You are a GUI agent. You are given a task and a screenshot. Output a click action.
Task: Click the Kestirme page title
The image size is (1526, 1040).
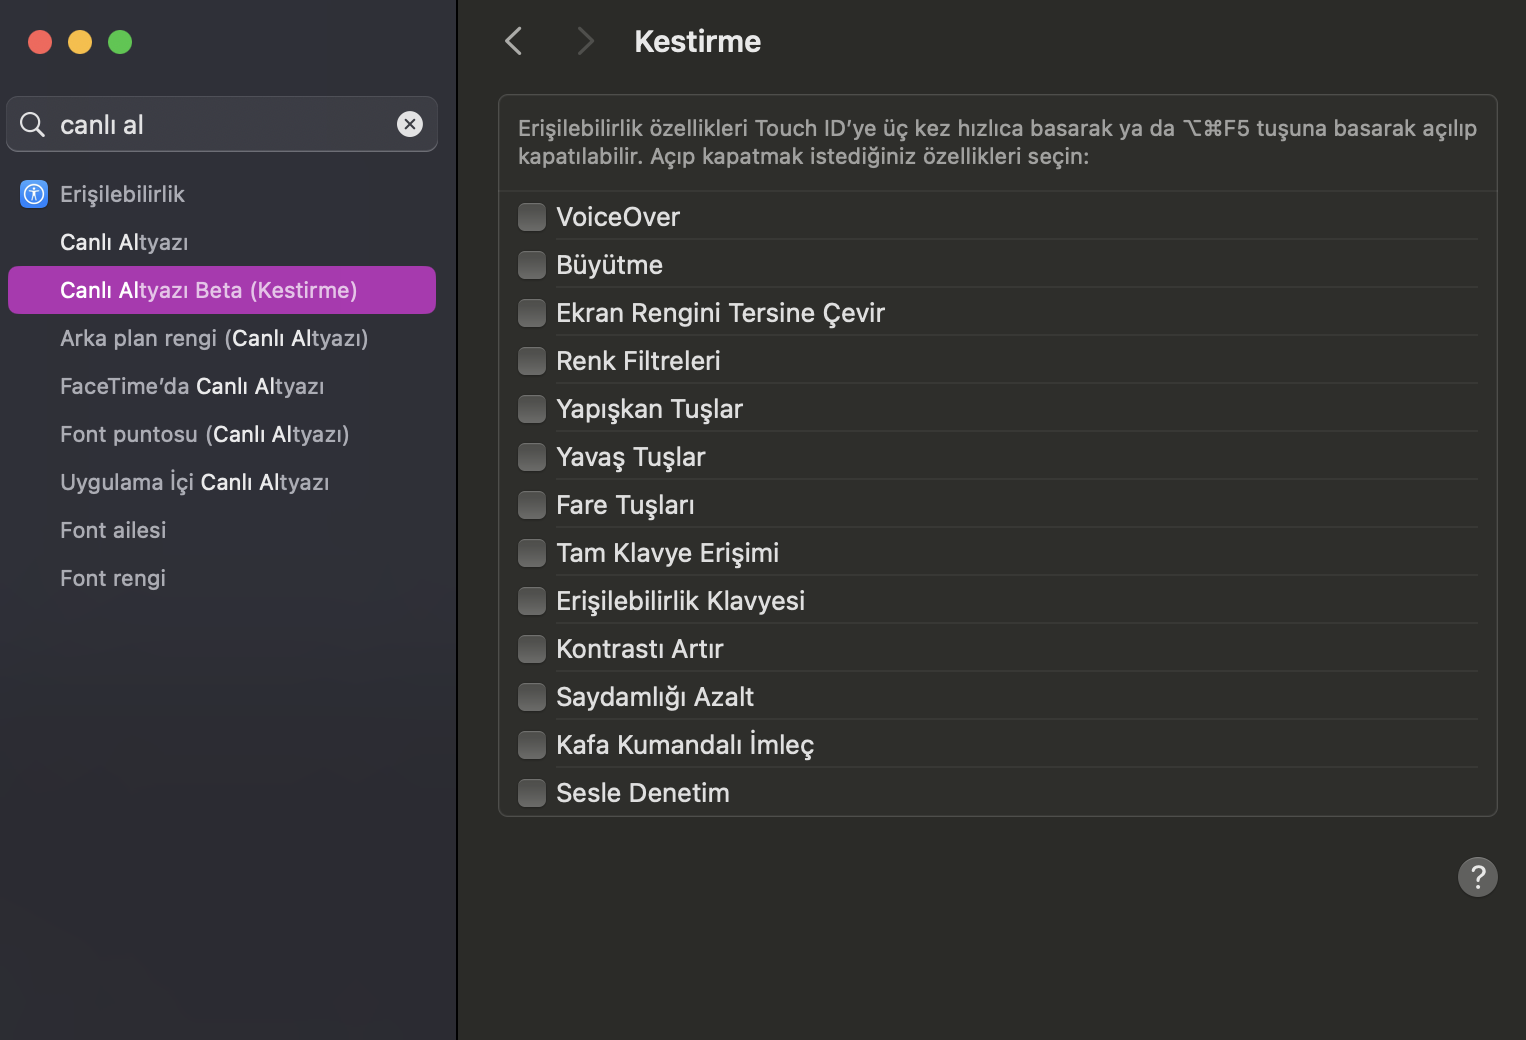(x=697, y=41)
